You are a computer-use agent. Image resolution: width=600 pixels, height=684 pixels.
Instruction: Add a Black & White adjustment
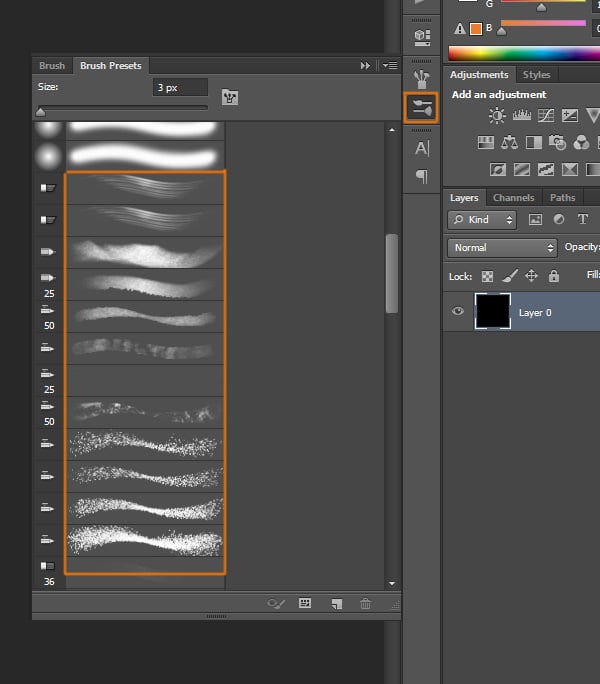coord(534,142)
